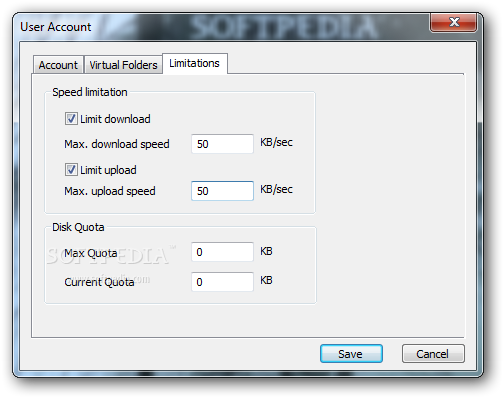Save the user account settings
The height and width of the screenshot is (398, 504).
(x=351, y=354)
